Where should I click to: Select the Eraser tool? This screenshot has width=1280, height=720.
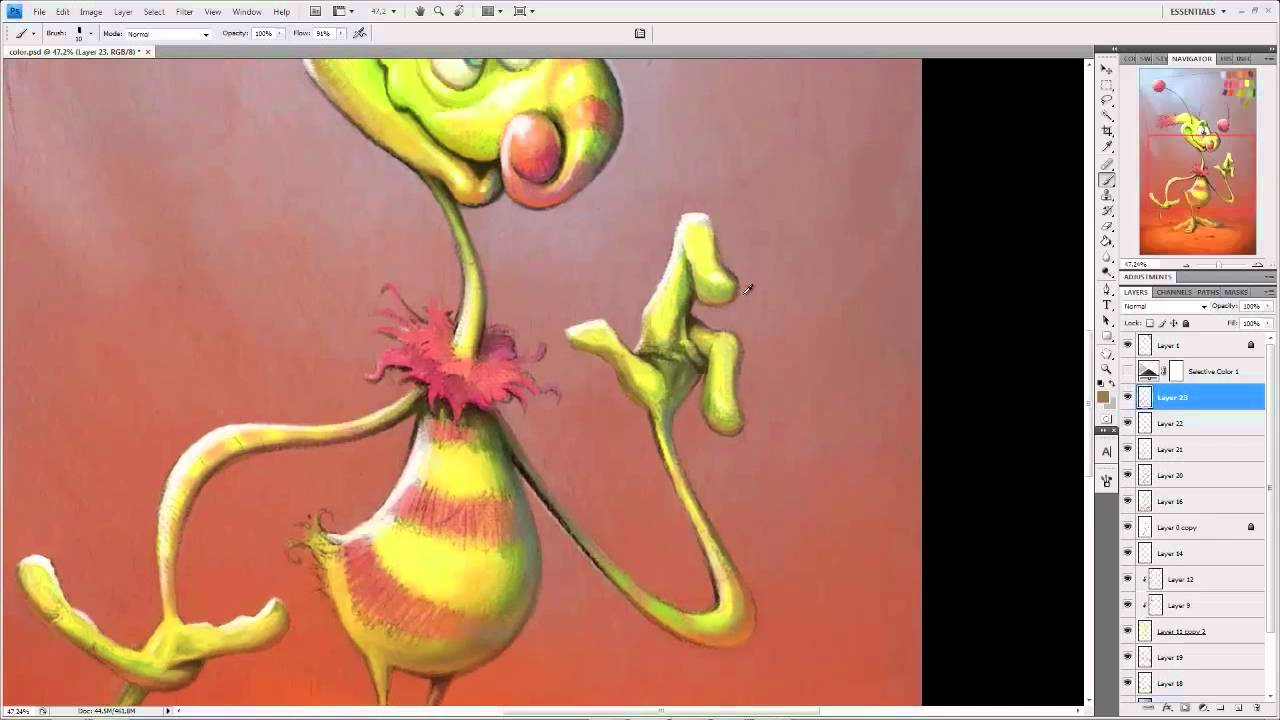pyautogui.click(x=1107, y=226)
